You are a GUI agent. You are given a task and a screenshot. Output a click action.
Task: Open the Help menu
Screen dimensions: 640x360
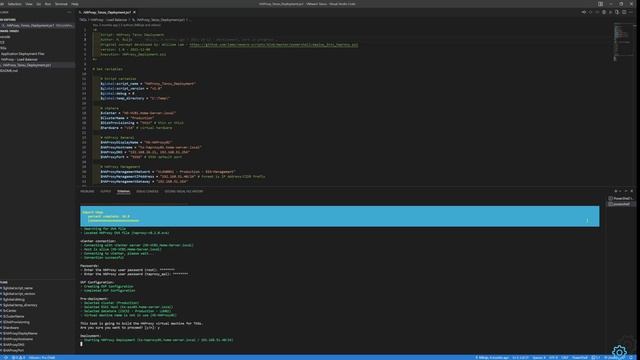(x=75, y=4)
